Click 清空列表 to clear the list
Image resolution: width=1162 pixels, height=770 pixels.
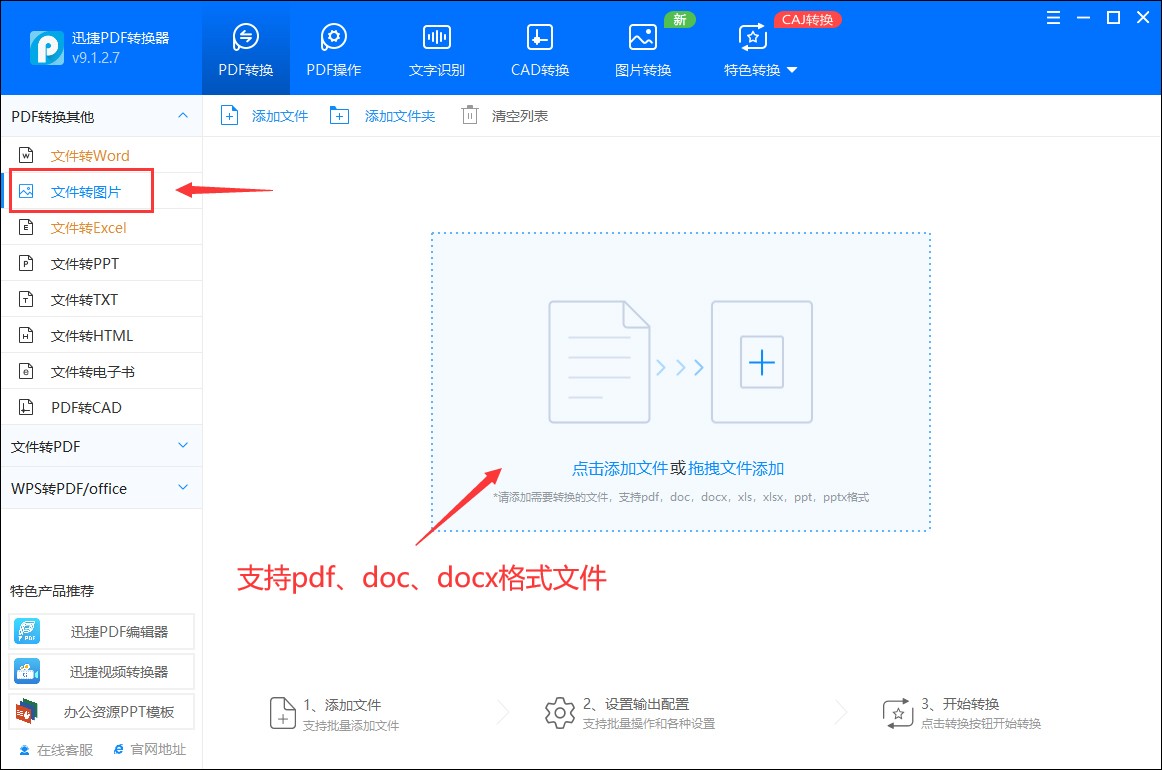pyautogui.click(x=519, y=116)
